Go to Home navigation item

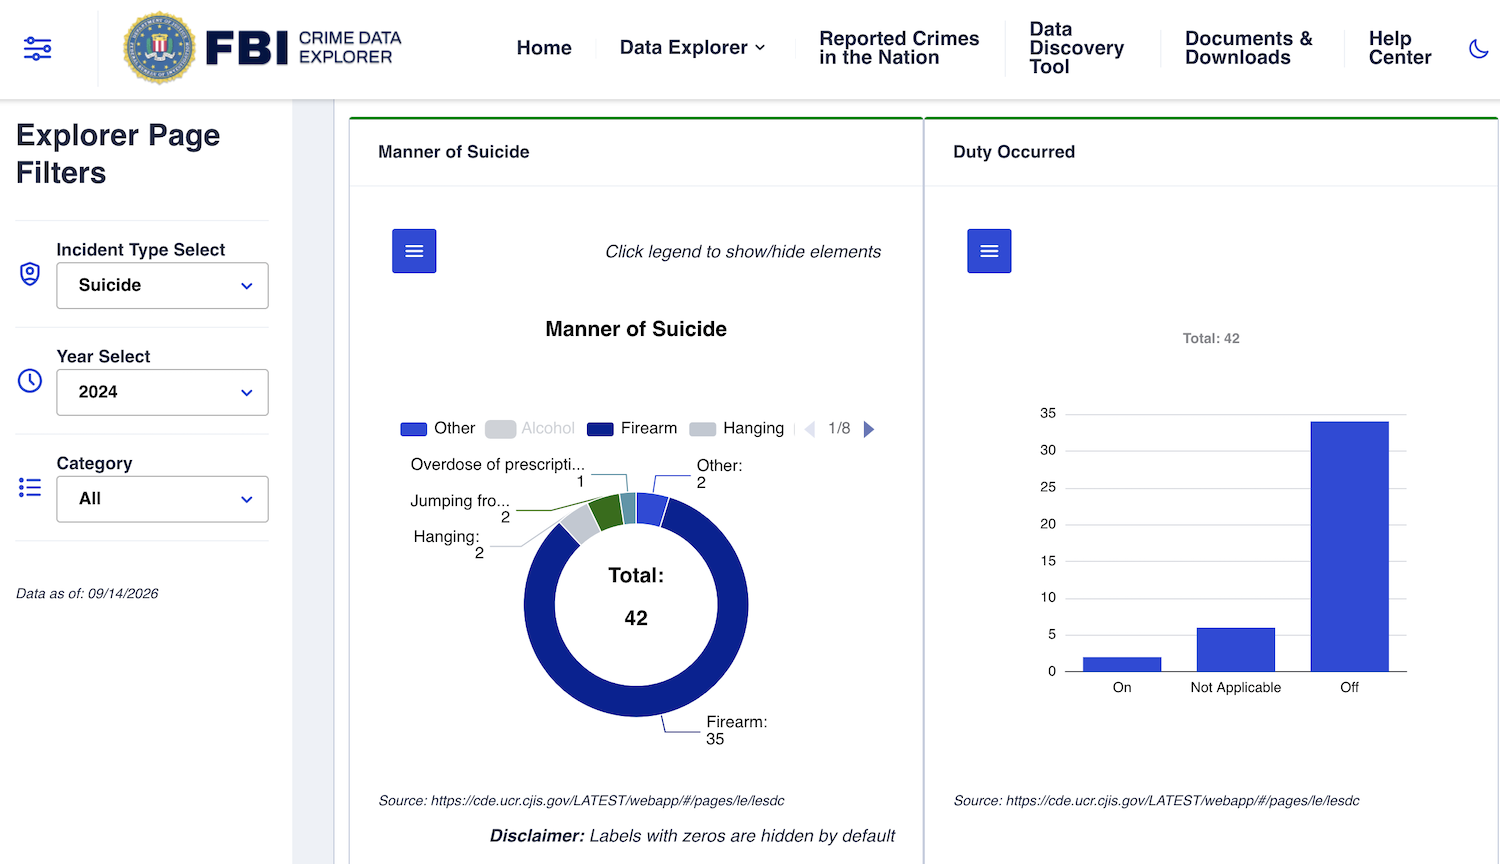[544, 48]
